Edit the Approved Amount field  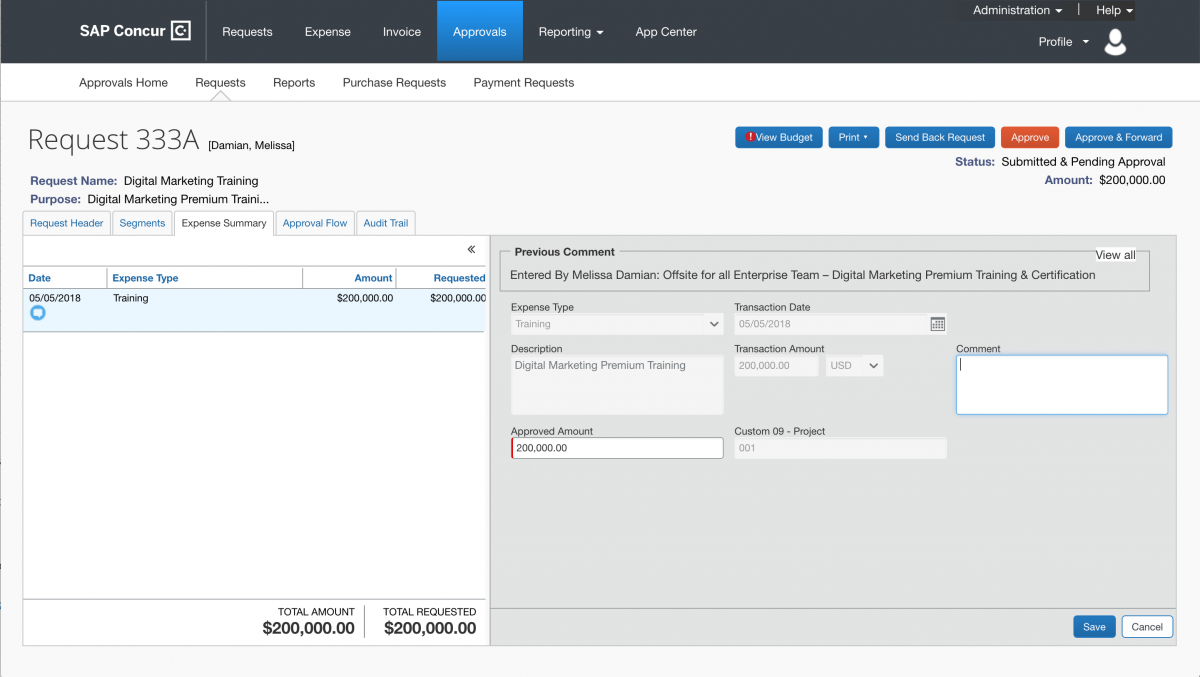pyautogui.click(x=616, y=447)
